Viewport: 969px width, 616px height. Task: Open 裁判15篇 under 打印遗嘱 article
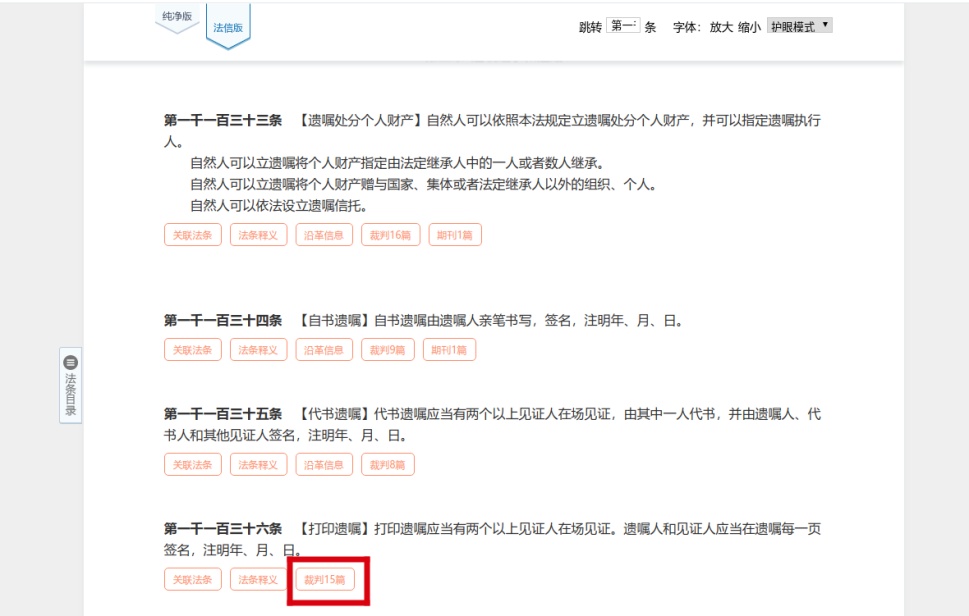click(325, 579)
